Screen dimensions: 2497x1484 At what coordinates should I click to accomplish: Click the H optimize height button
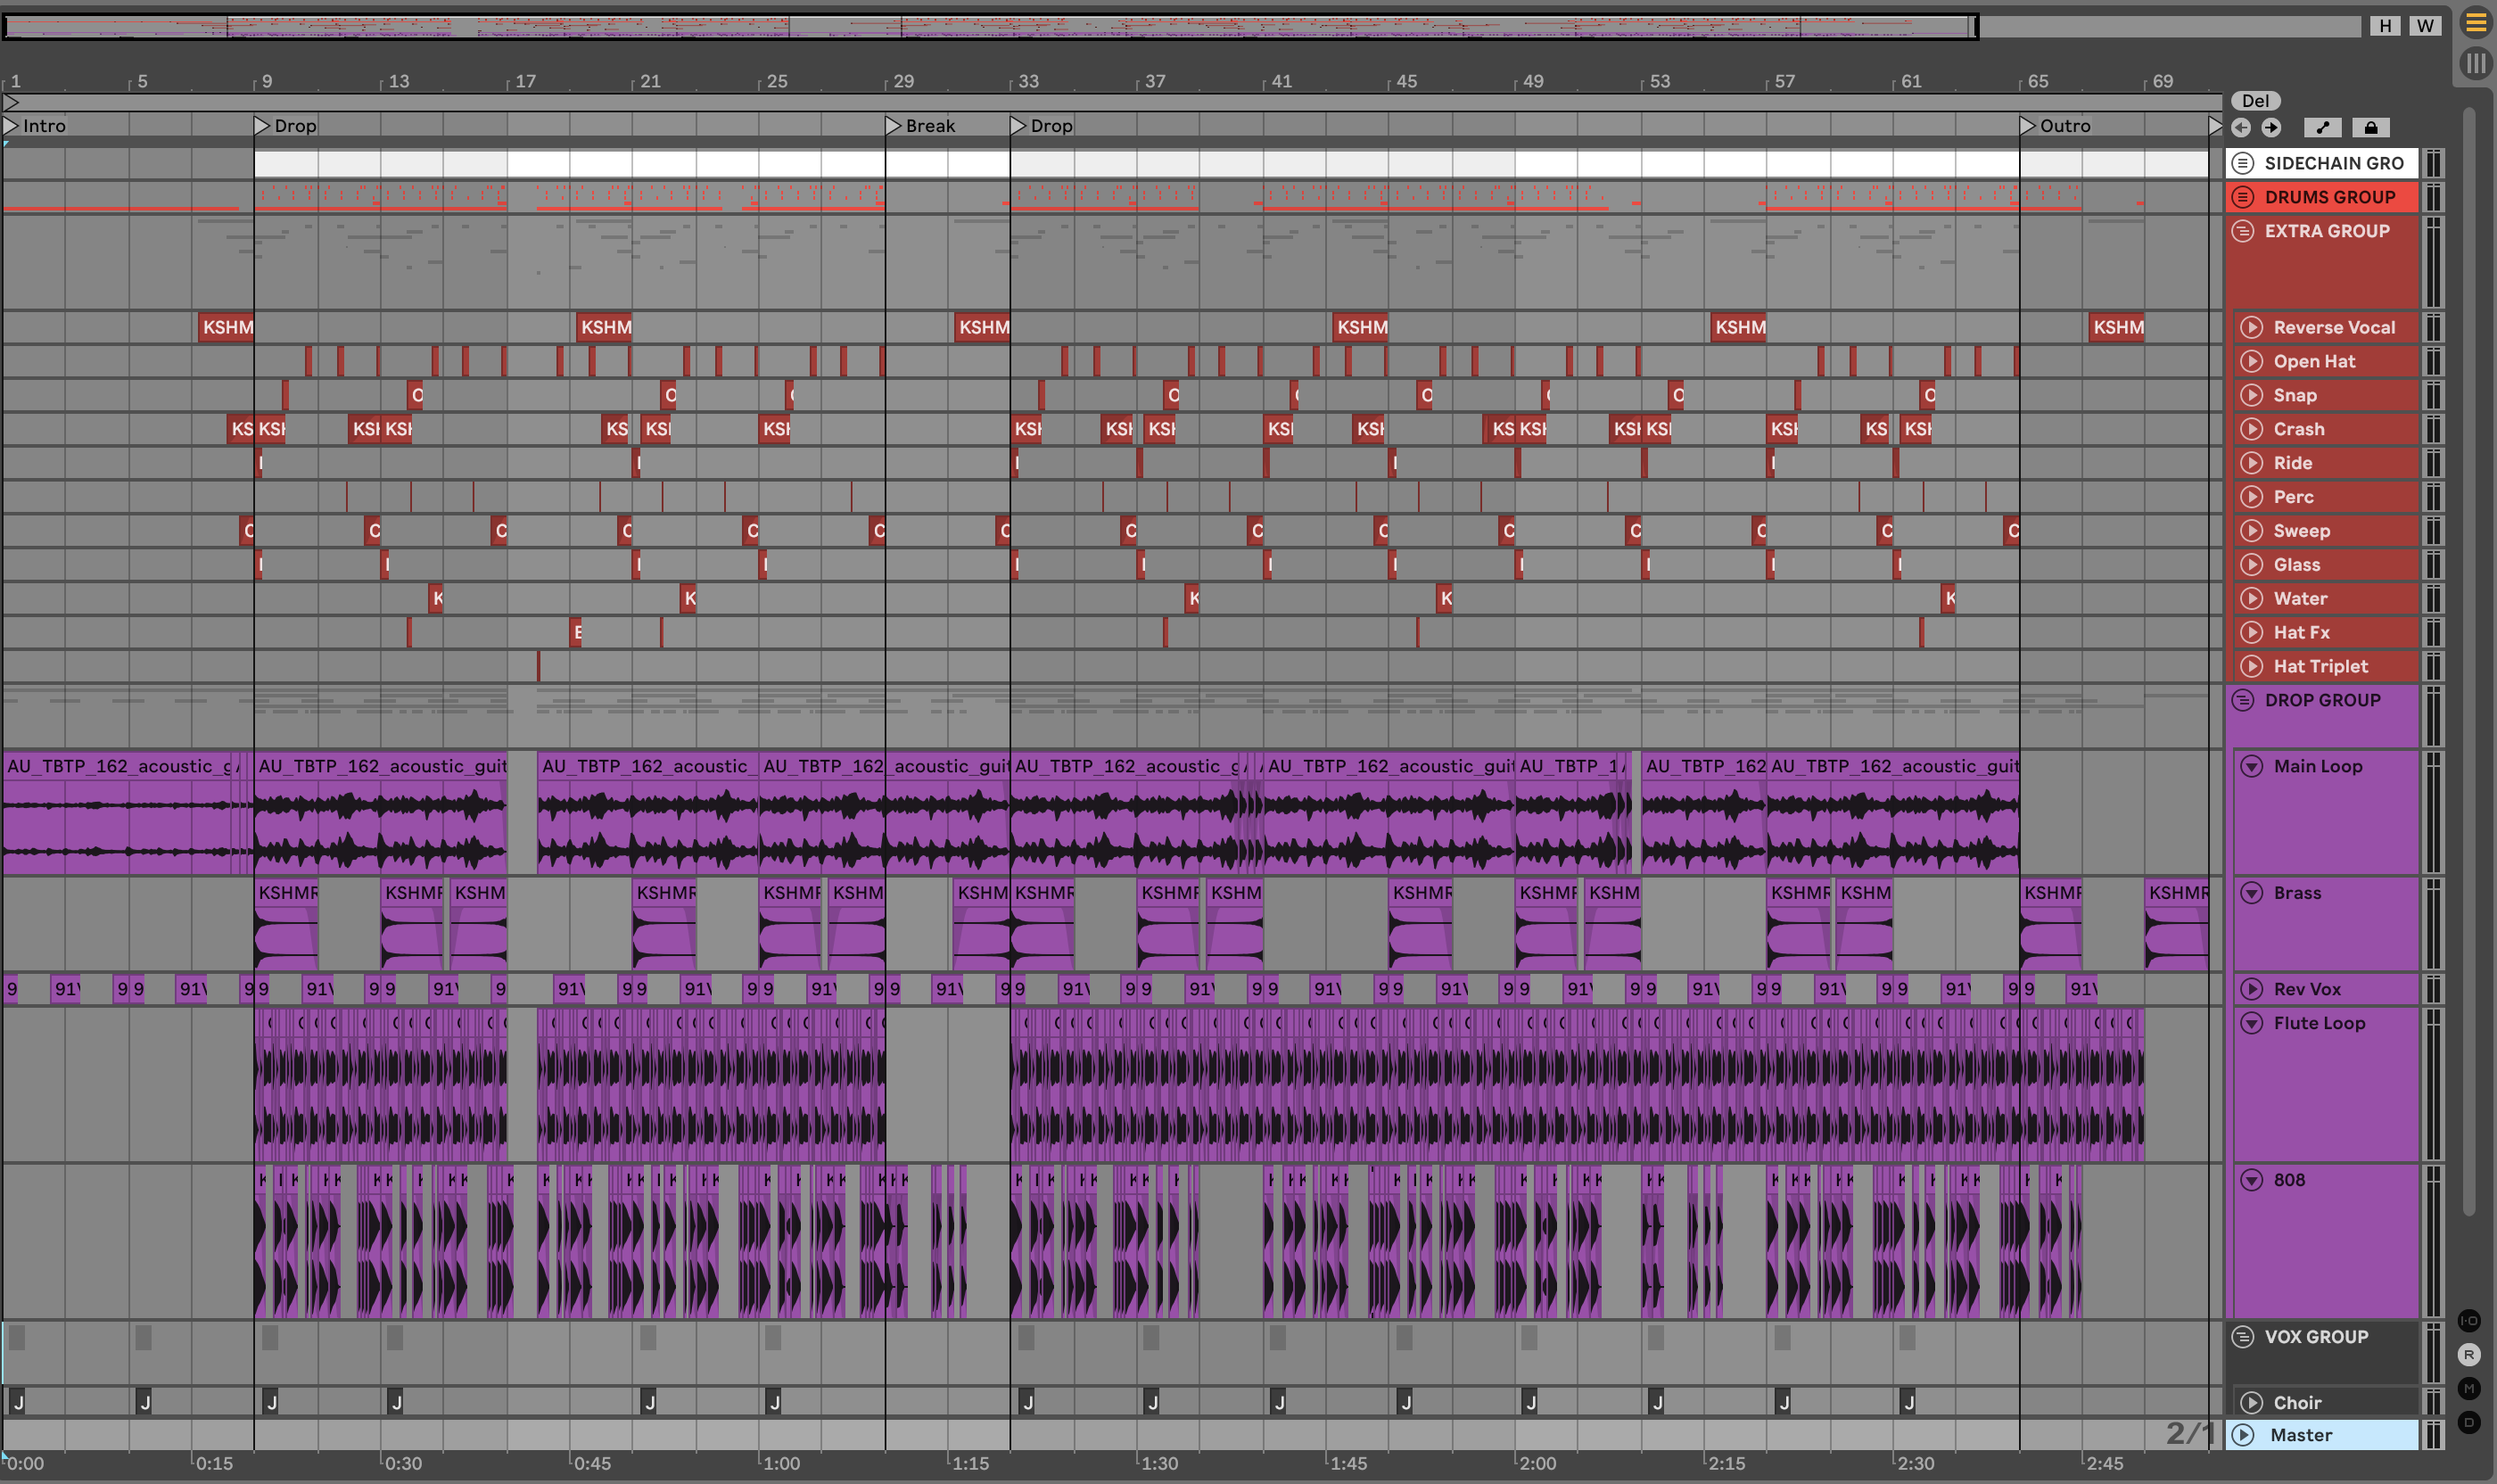[x=2385, y=26]
